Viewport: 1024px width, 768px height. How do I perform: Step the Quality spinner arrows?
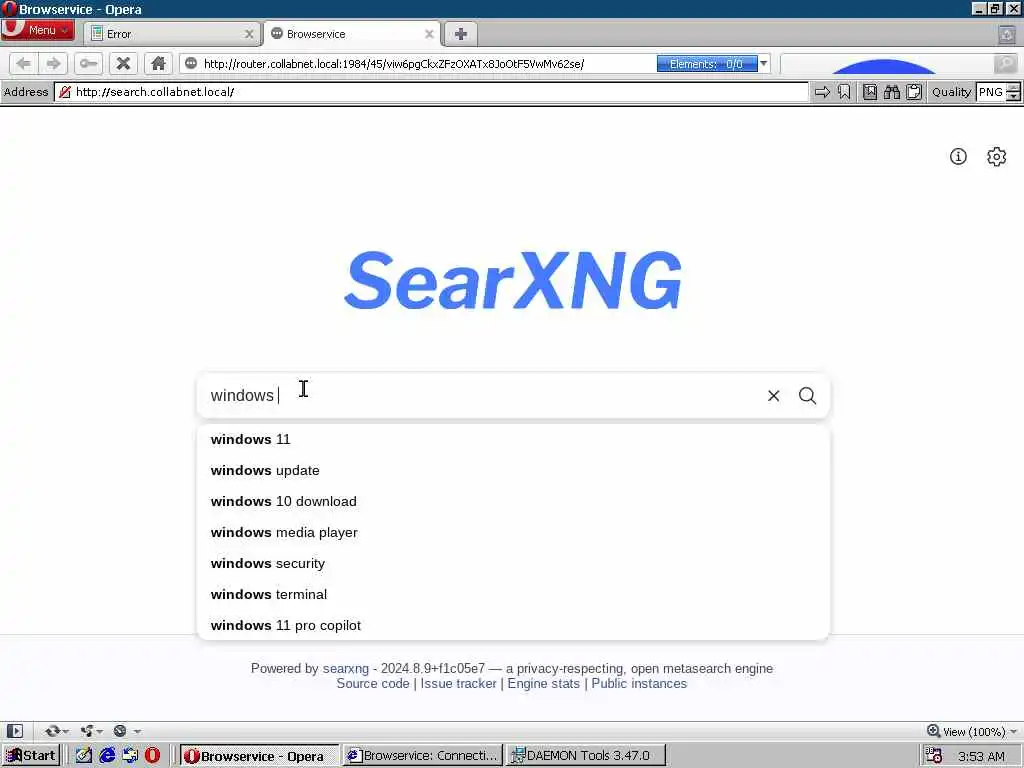click(1013, 92)
